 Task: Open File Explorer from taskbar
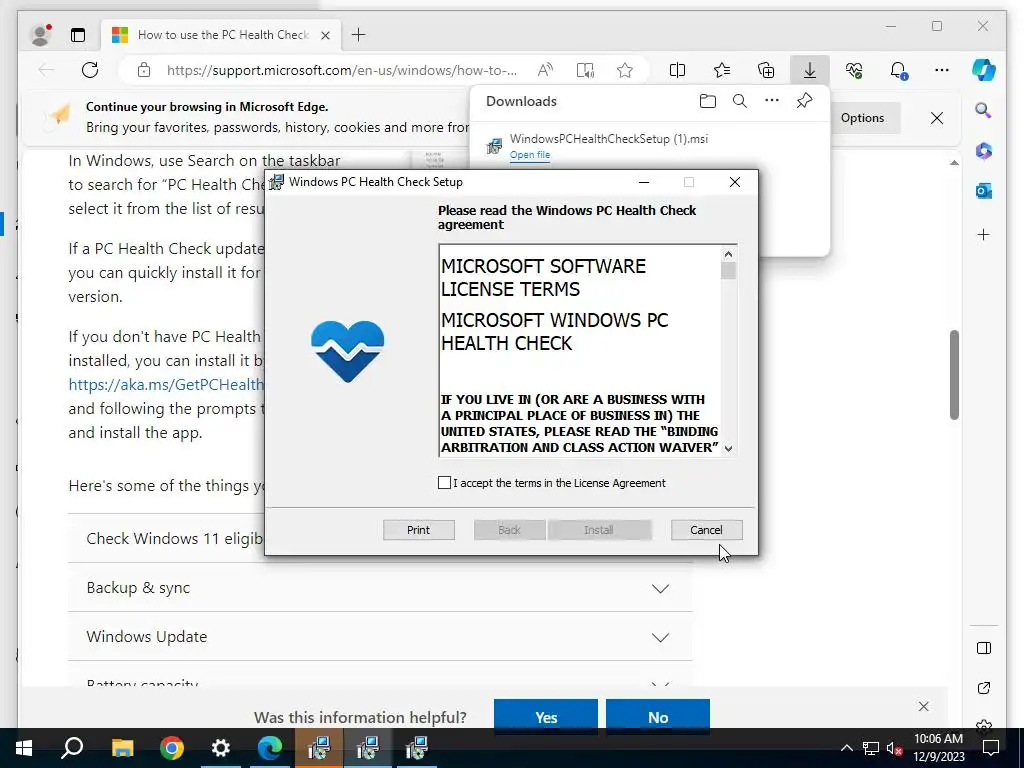pos(122,748)
